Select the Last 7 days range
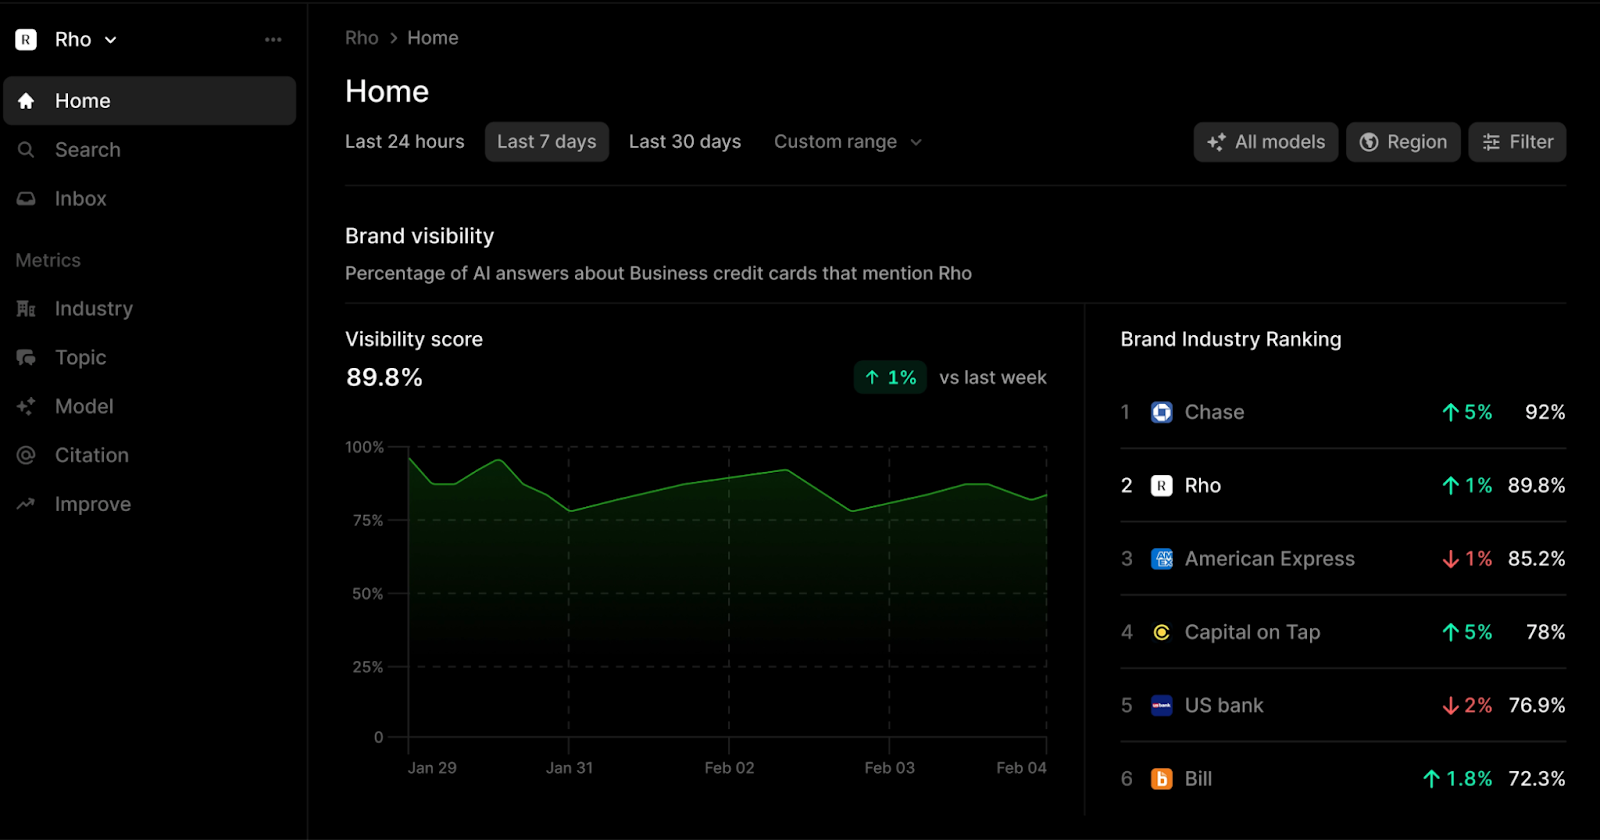 click(x=546, y=142)
